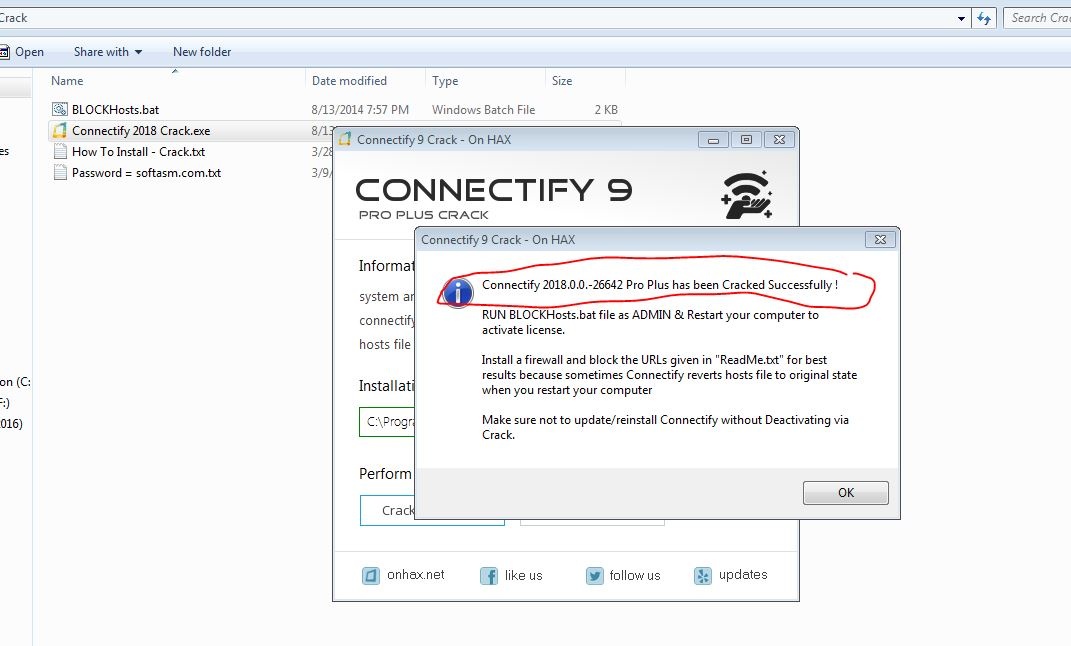Close the Connectify 9 Crack message dialog
Viewport: 1071px width, 646px height.
880,240
